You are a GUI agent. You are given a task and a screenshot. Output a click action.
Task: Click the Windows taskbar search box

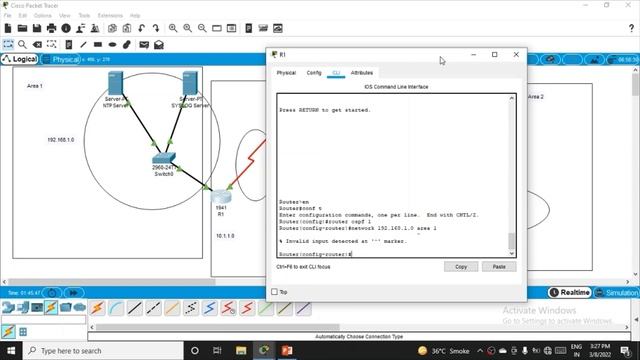pyautogui.click(x=104, y=351)
